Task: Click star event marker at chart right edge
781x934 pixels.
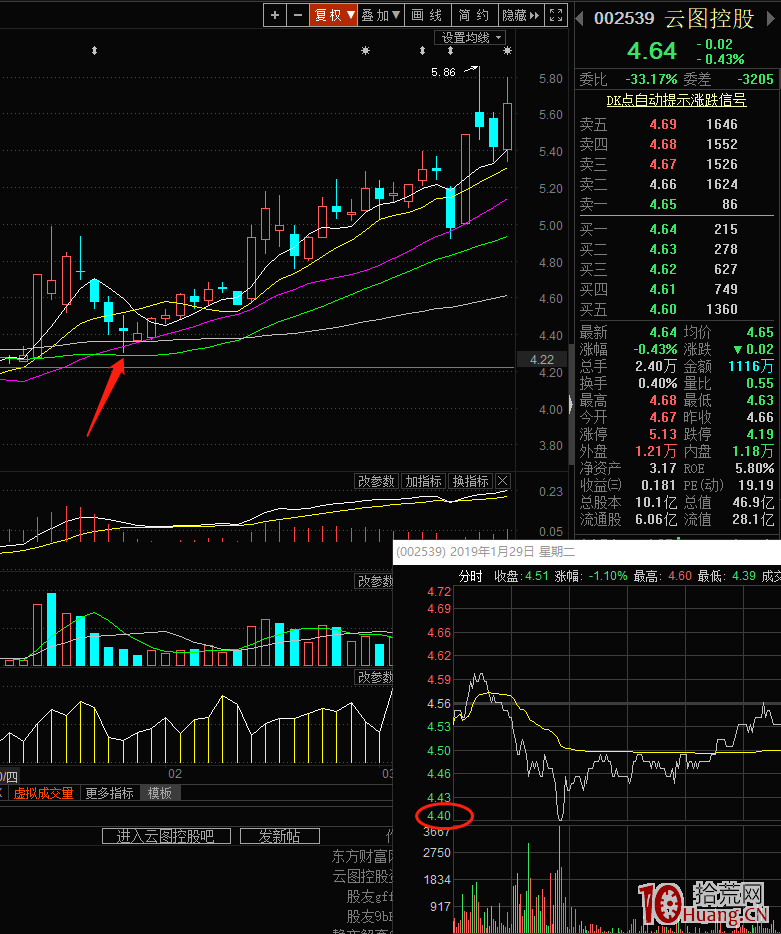Action: 507,51
